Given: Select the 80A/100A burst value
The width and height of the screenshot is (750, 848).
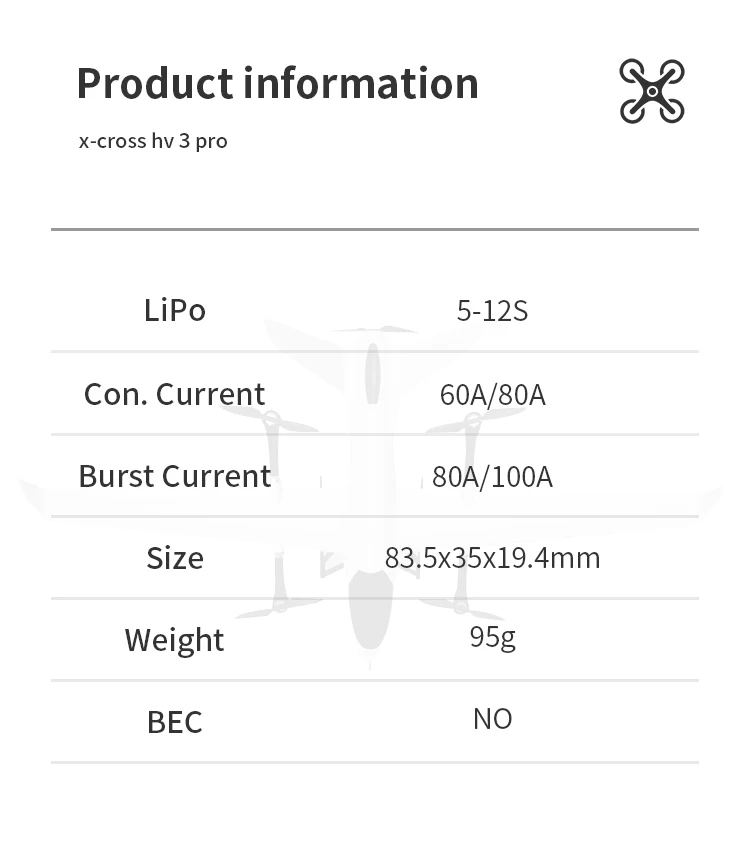Looking at the screenshot, I should pyautogui.click(x=492, y=477).
